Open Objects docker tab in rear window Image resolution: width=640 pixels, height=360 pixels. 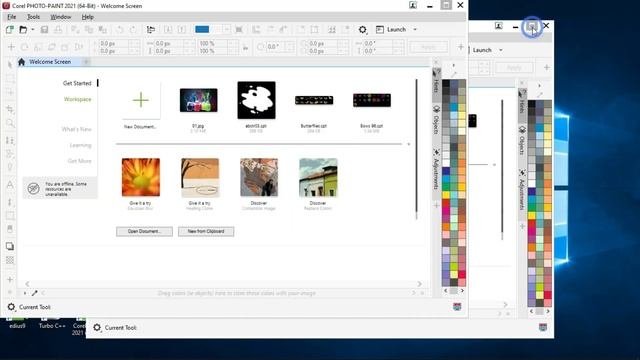522,140
